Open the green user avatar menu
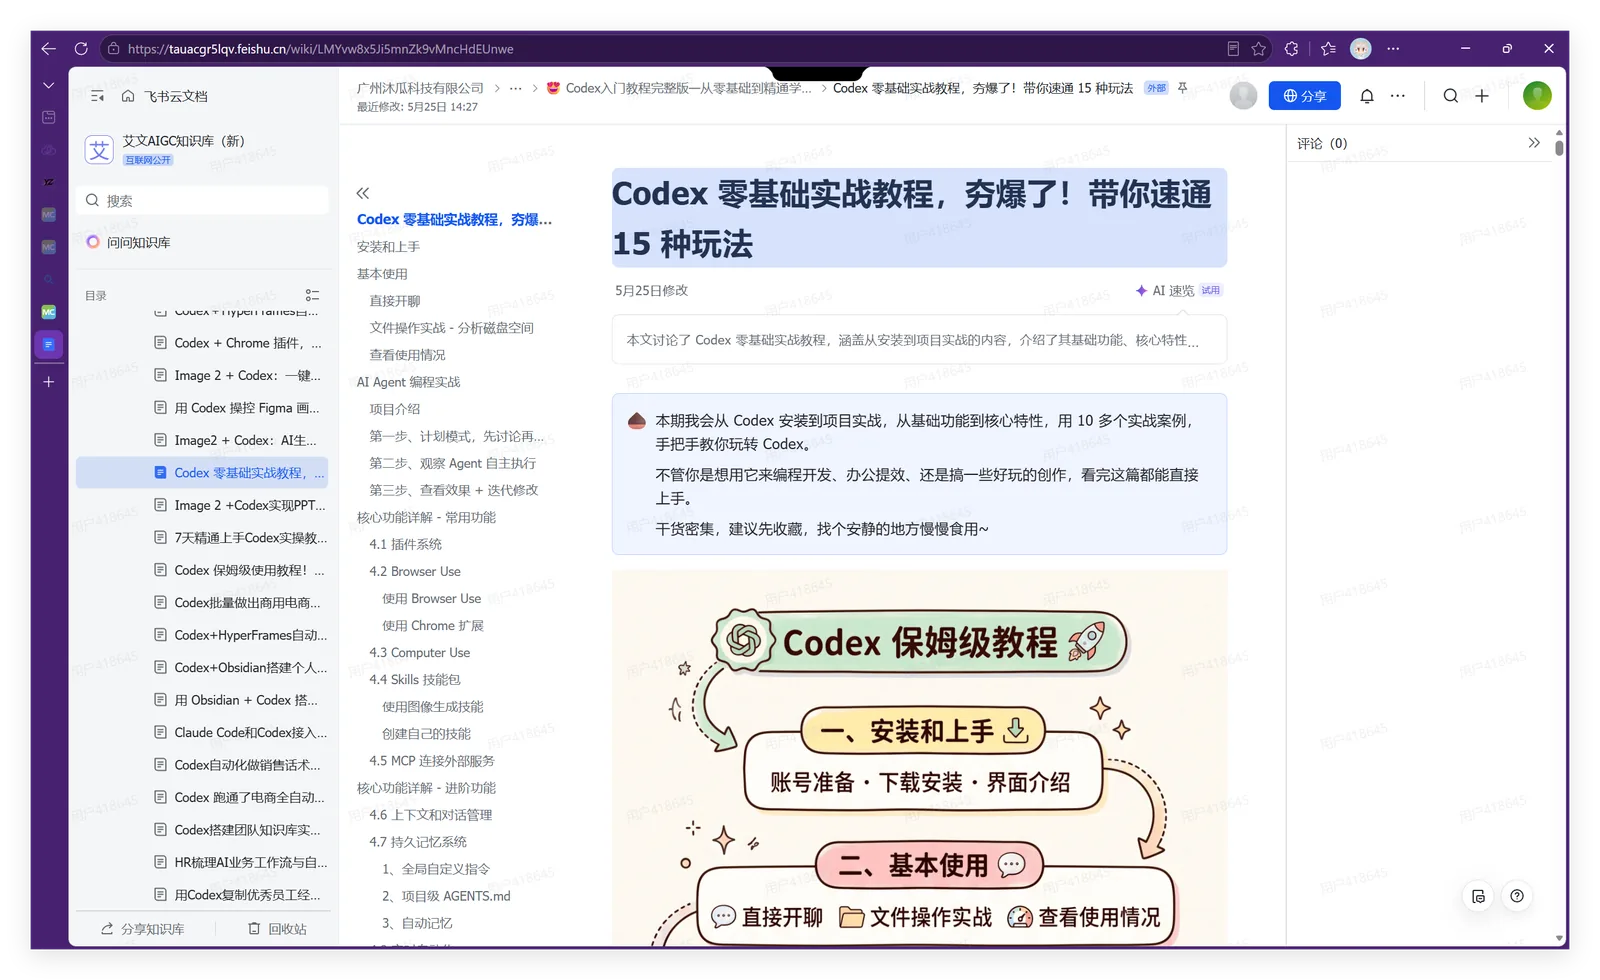 pyautogui.click(x=1537, y=96)
